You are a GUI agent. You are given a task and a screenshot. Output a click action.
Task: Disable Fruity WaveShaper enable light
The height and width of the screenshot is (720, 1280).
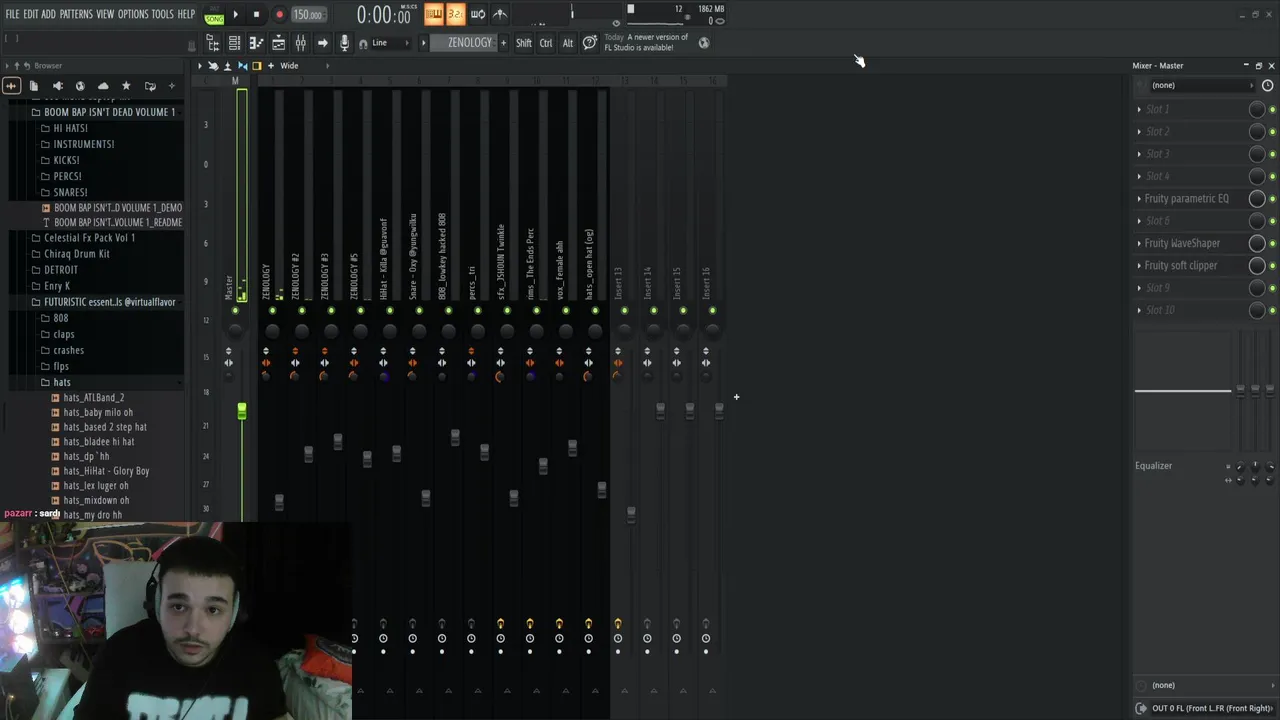tap(1272, 243)
